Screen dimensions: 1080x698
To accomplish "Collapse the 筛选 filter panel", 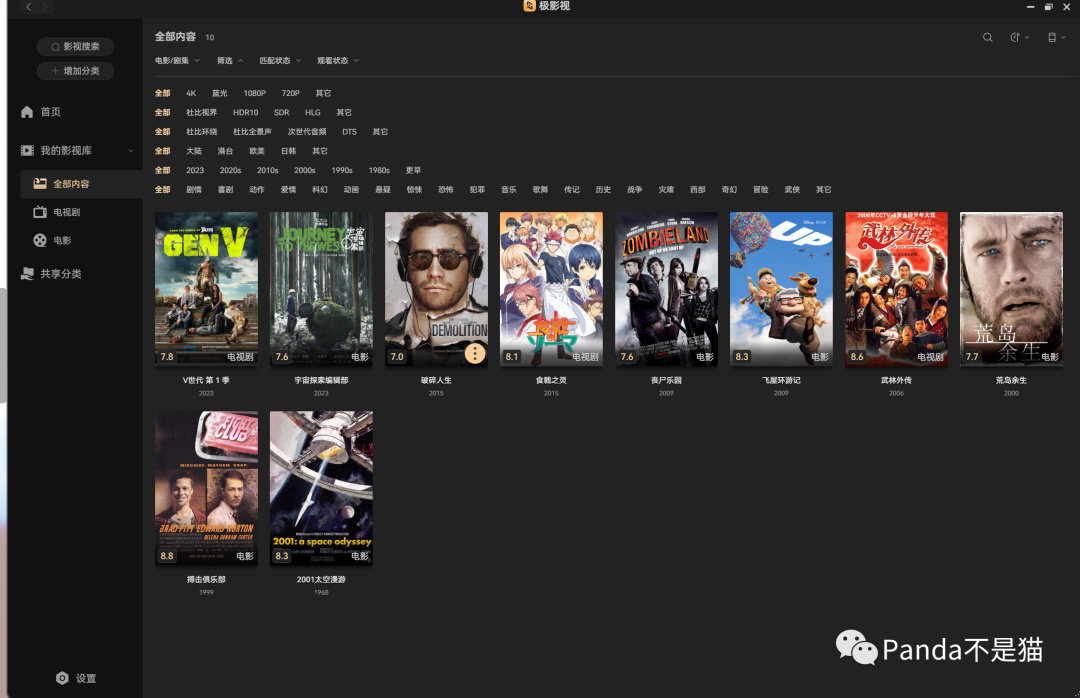I will tap(230, 61).
